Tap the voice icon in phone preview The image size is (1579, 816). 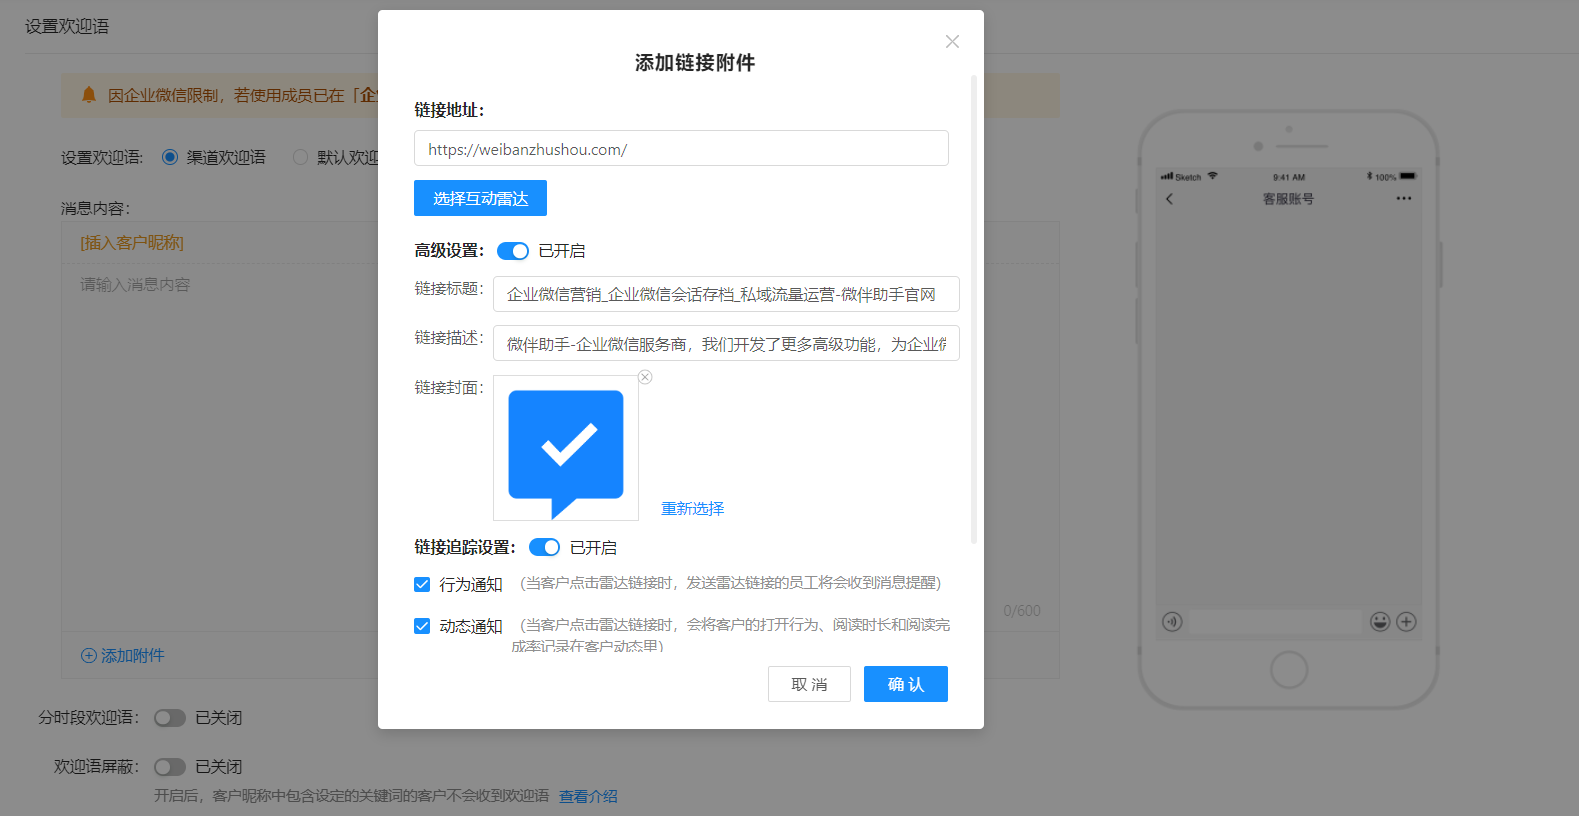(x=1173, y=622)
